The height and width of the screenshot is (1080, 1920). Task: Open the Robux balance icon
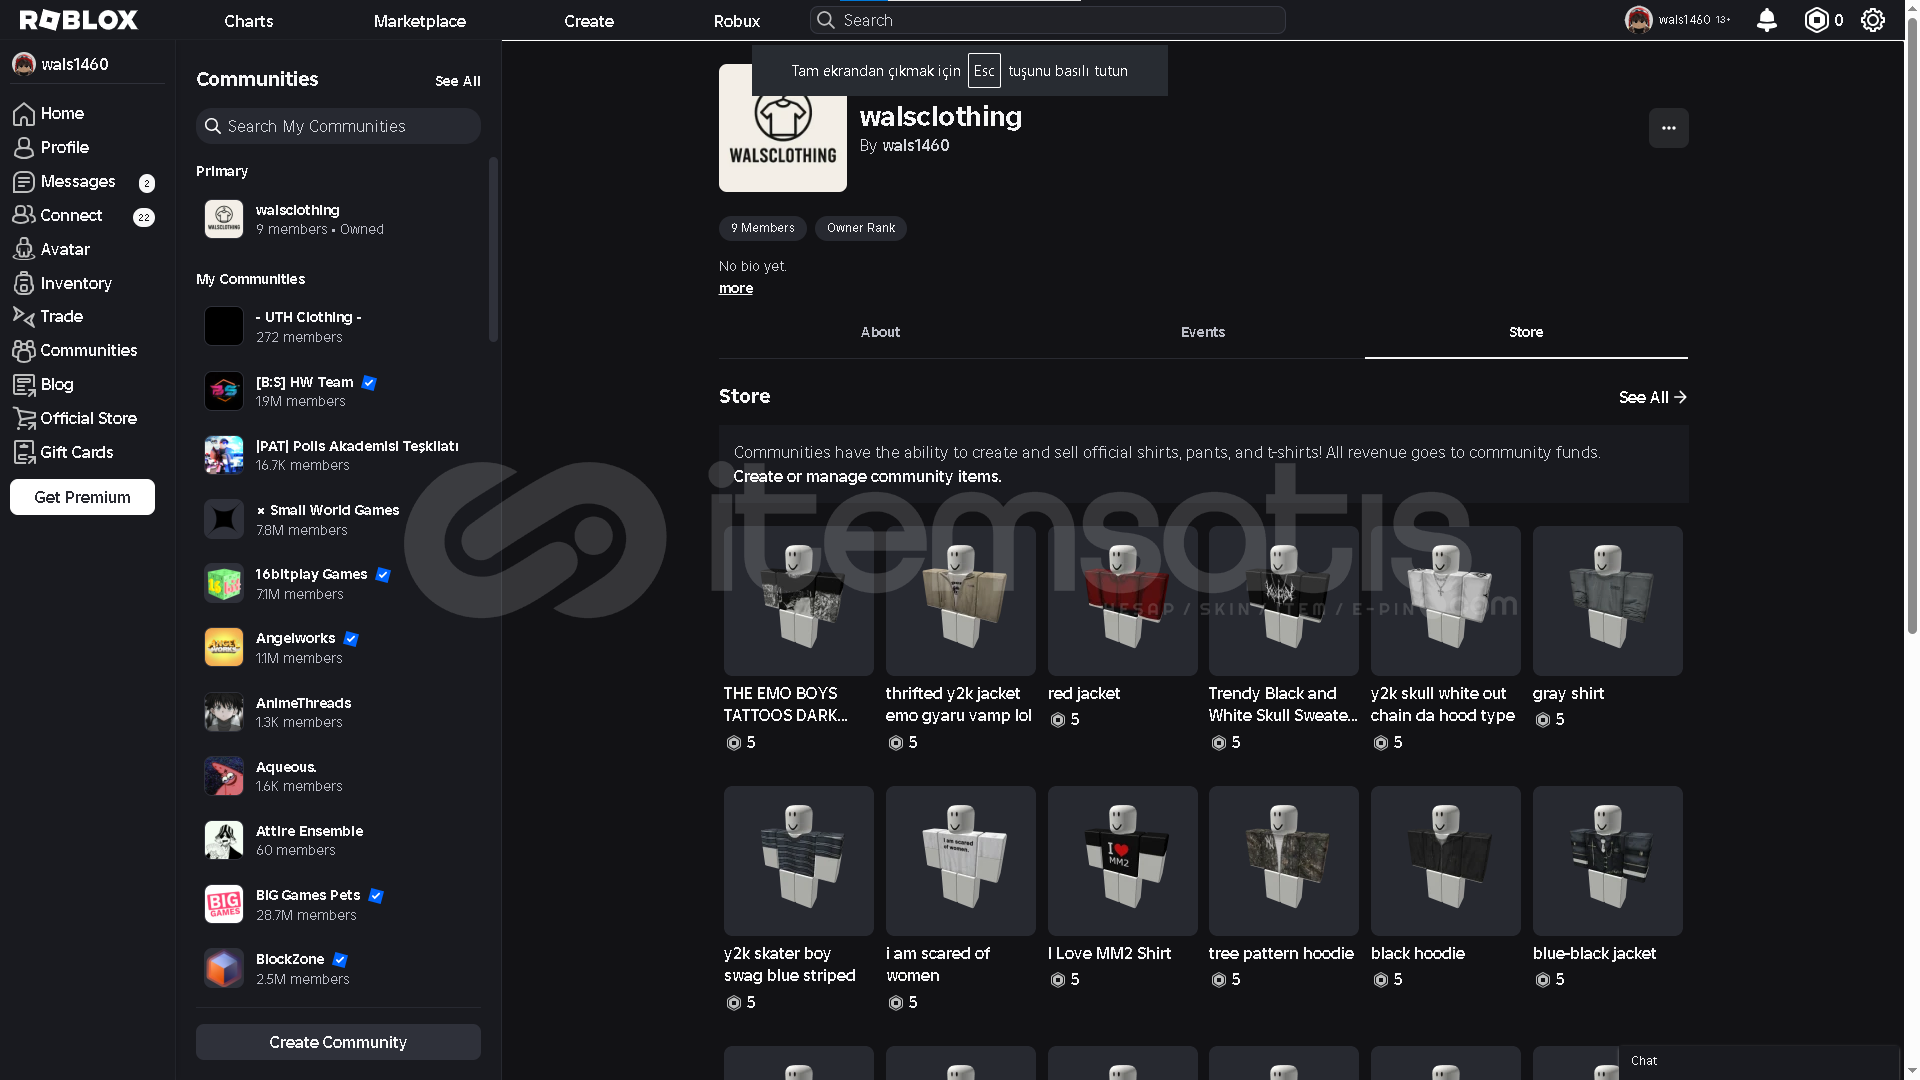(x=1816, y=20)
